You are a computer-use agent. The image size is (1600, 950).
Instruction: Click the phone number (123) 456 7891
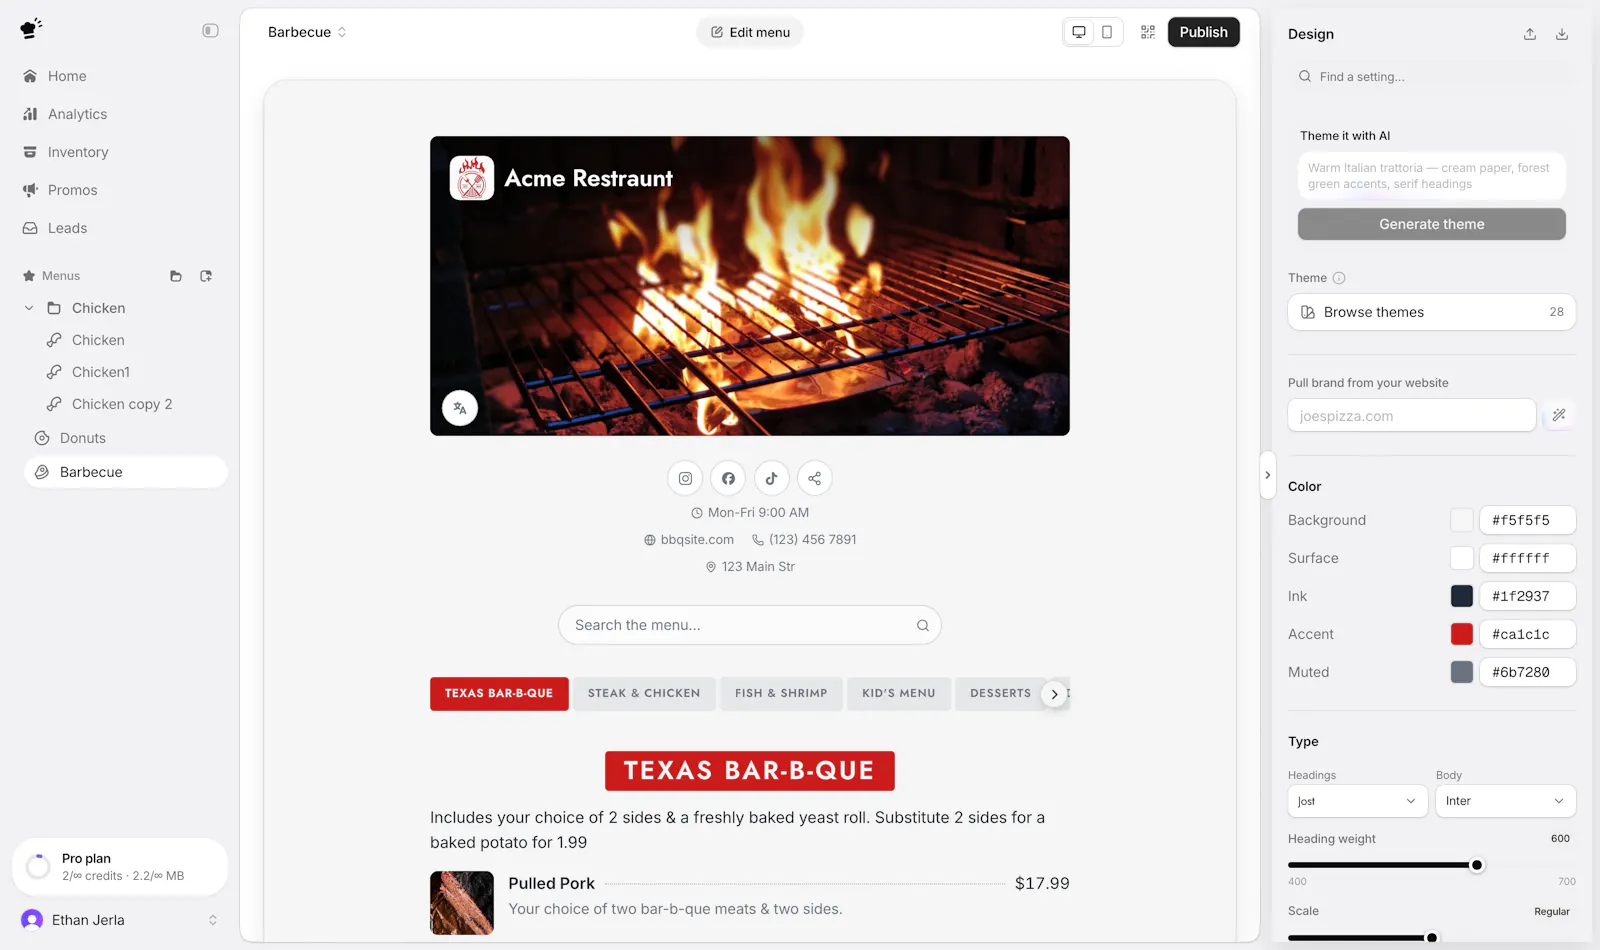pos(805,540)
